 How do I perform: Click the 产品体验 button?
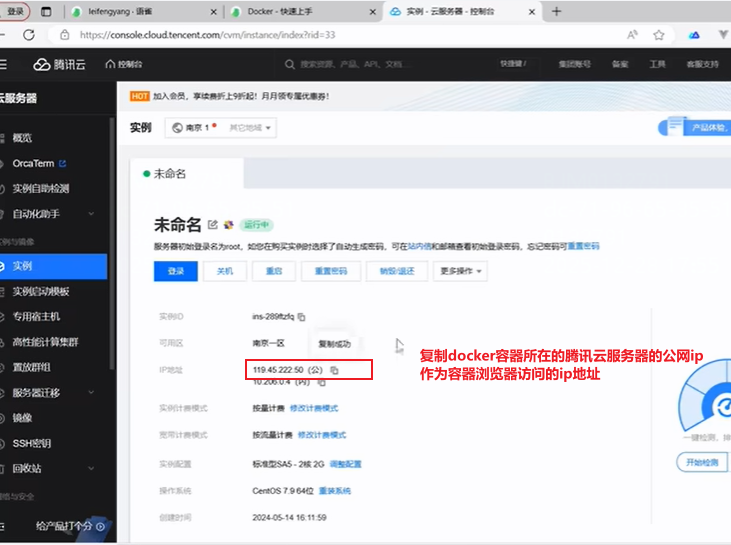pos(696,127)
